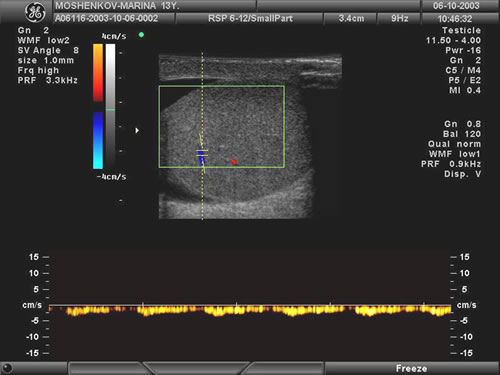
Task: Click the 9Hz frame rate readout
Action: pos(400,18)
